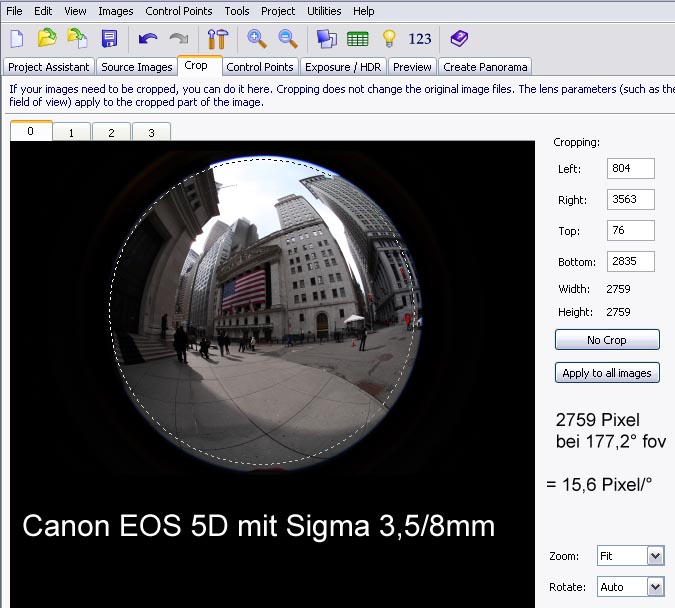Click the New Project icon
Screen dimensions: 675x608
coord(17,39)
